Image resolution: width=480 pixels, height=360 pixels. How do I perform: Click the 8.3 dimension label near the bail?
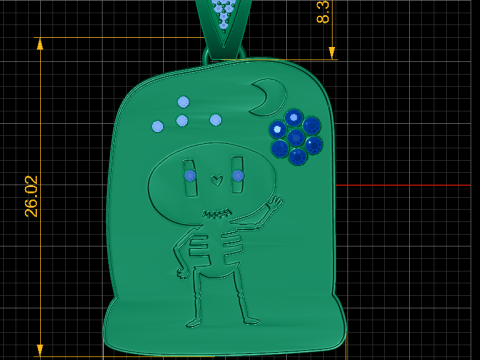pos(323,12)
